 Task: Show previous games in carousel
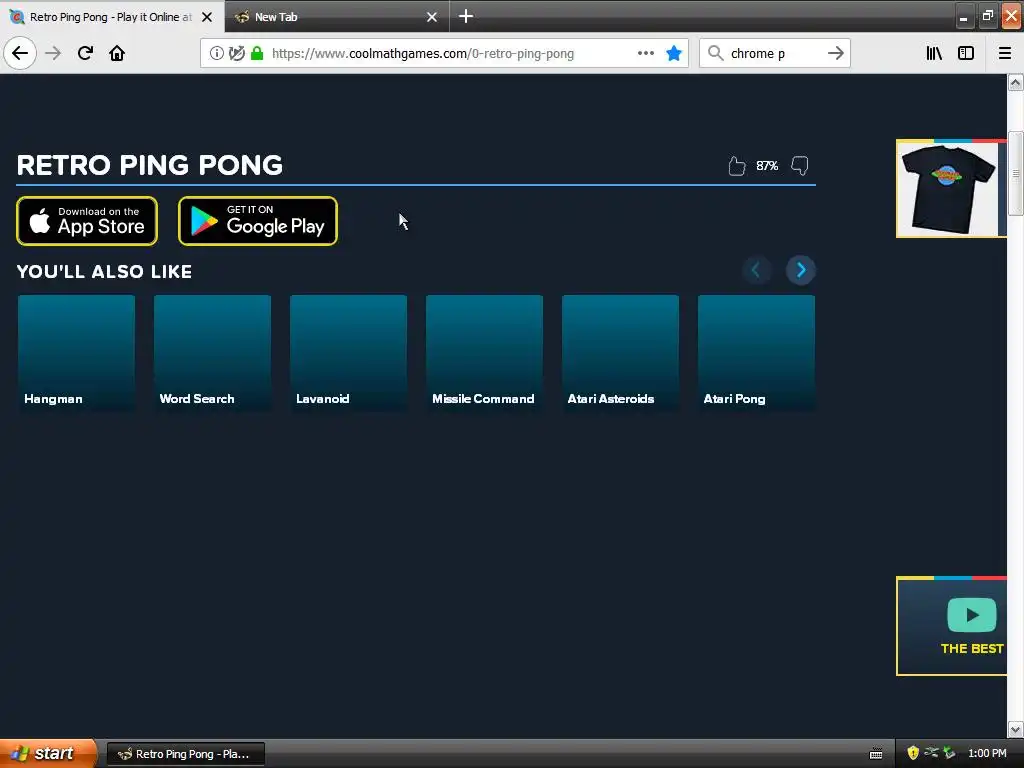click(x=756, y=270)
